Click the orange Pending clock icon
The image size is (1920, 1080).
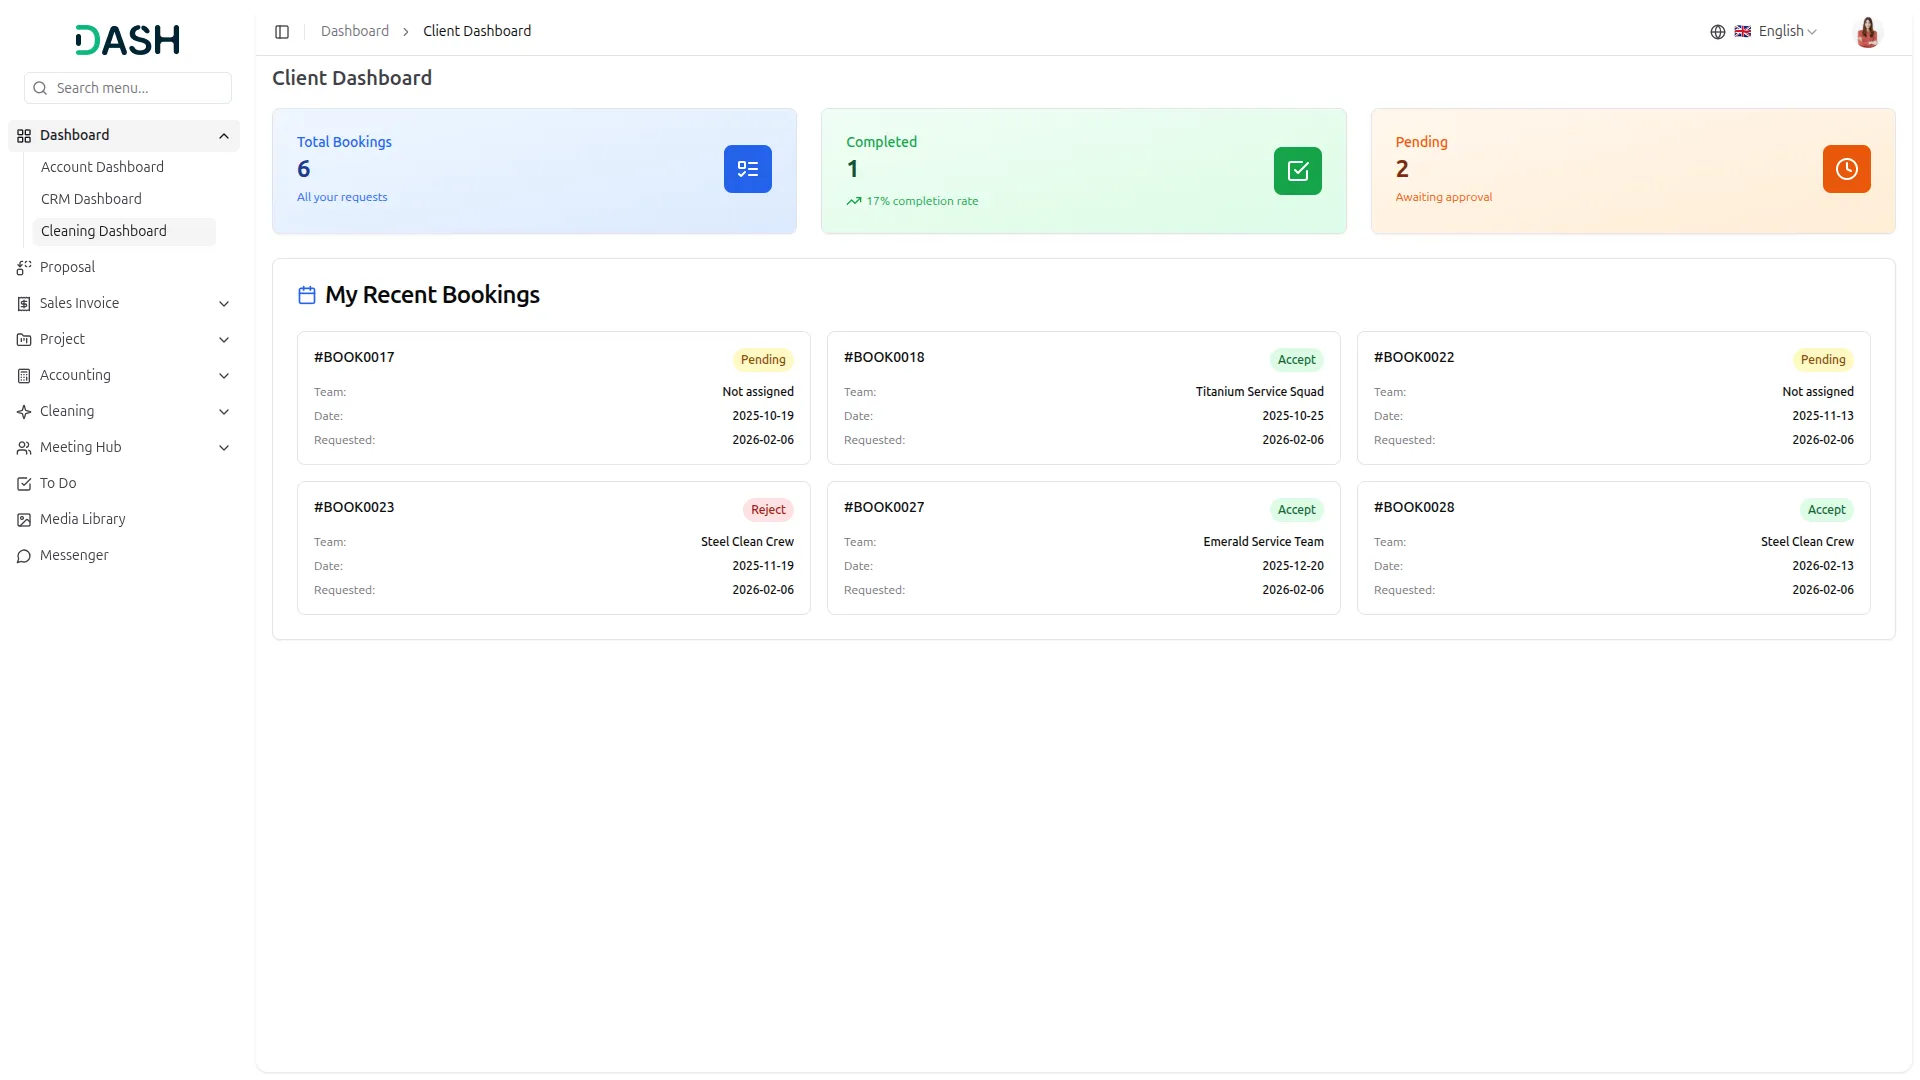(x=1846, y=169)
